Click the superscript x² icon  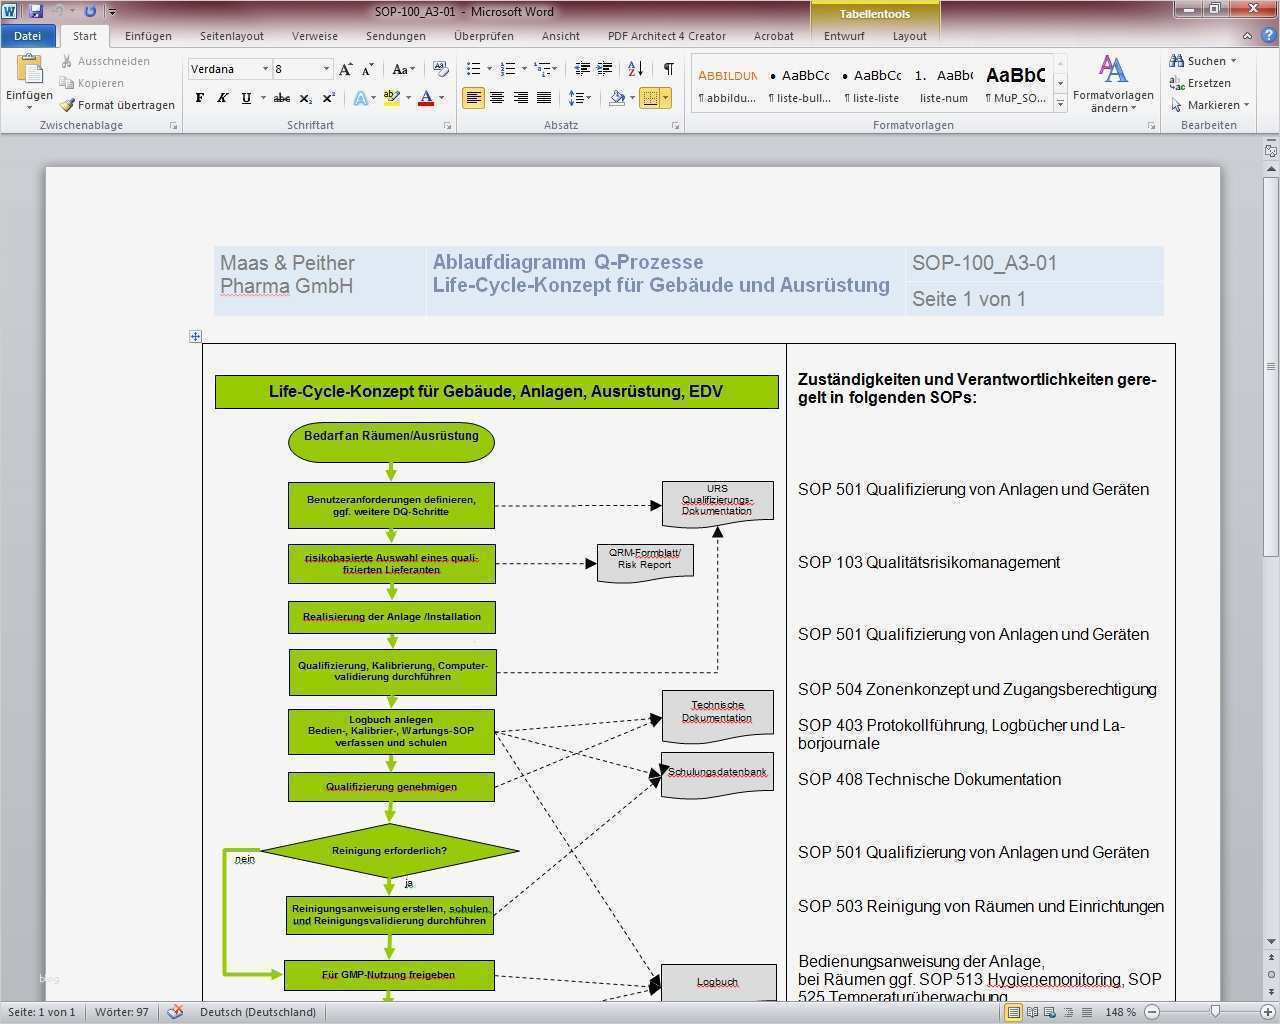(328, 98)
